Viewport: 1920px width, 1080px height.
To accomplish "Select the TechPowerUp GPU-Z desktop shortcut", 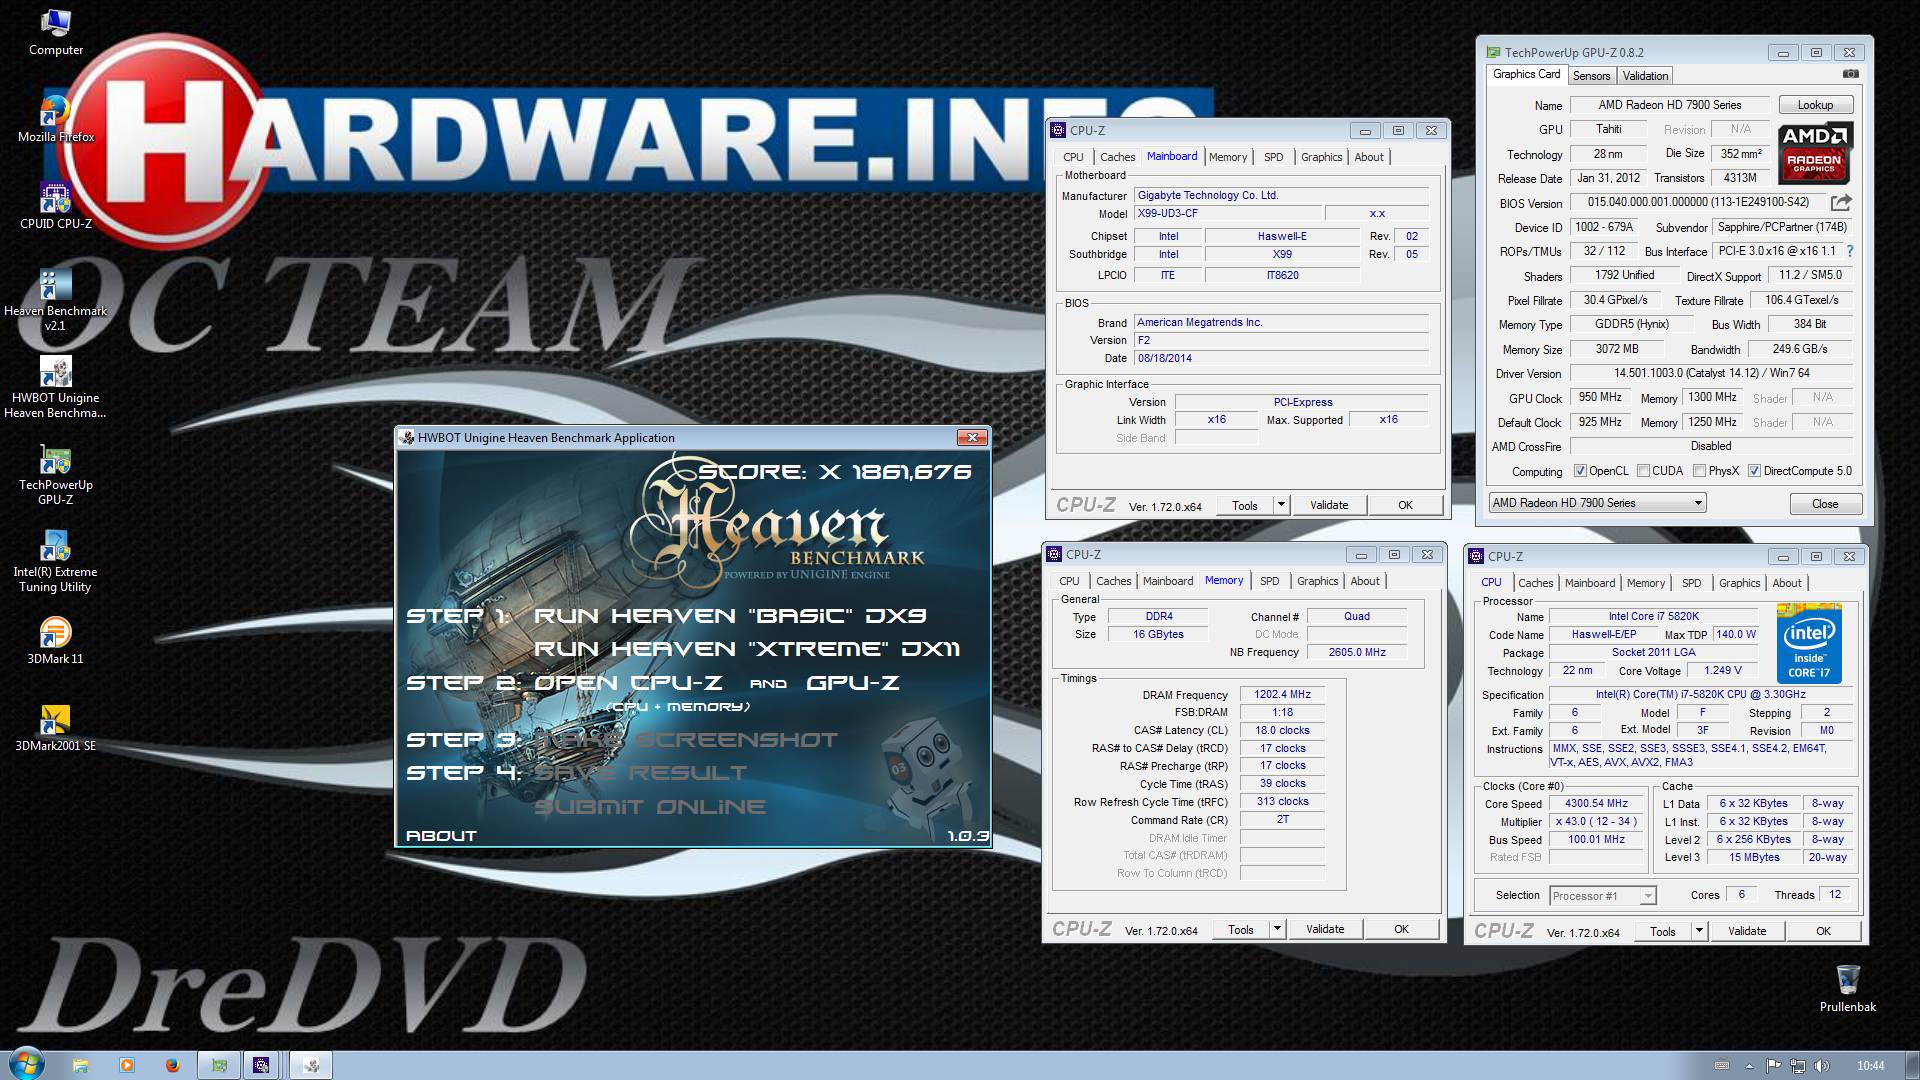I will coord(56,475).
